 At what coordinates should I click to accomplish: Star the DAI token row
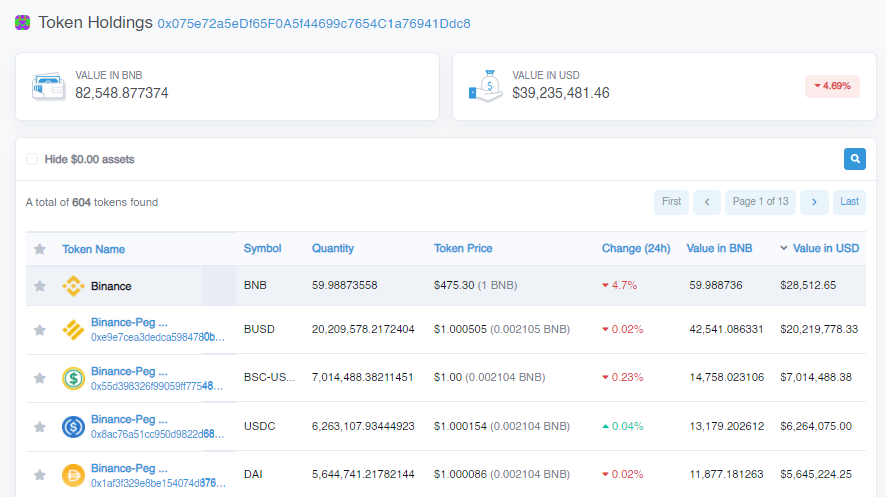40,475
